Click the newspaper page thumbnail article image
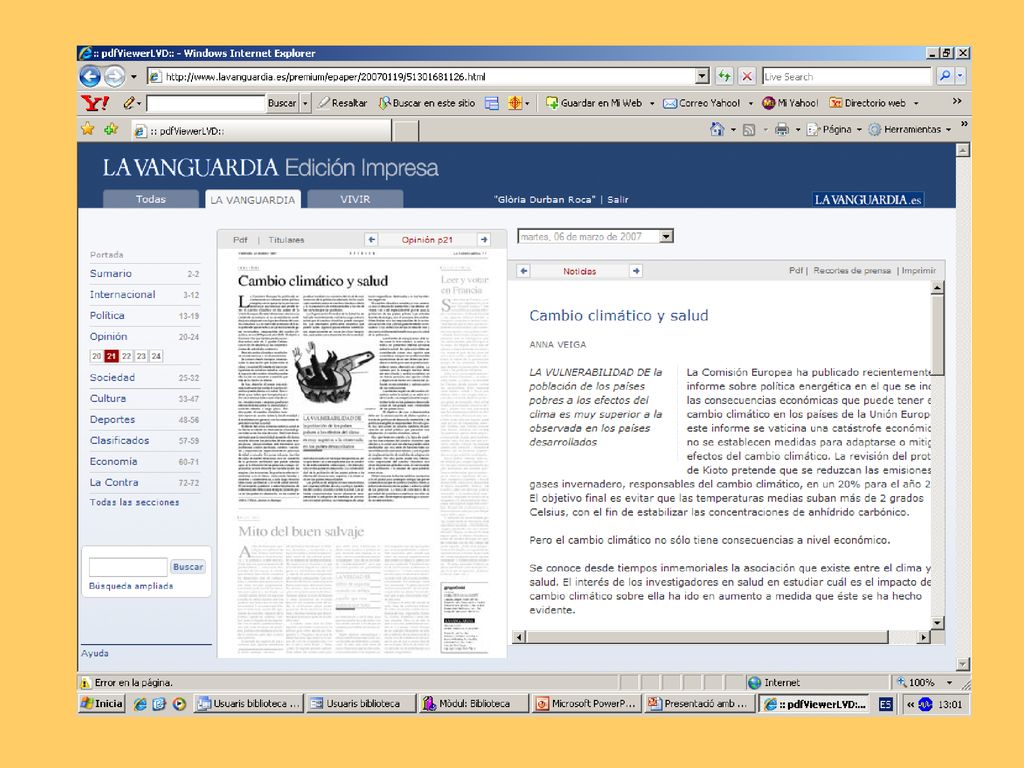The image size is (1024, 768). point(334,375)
